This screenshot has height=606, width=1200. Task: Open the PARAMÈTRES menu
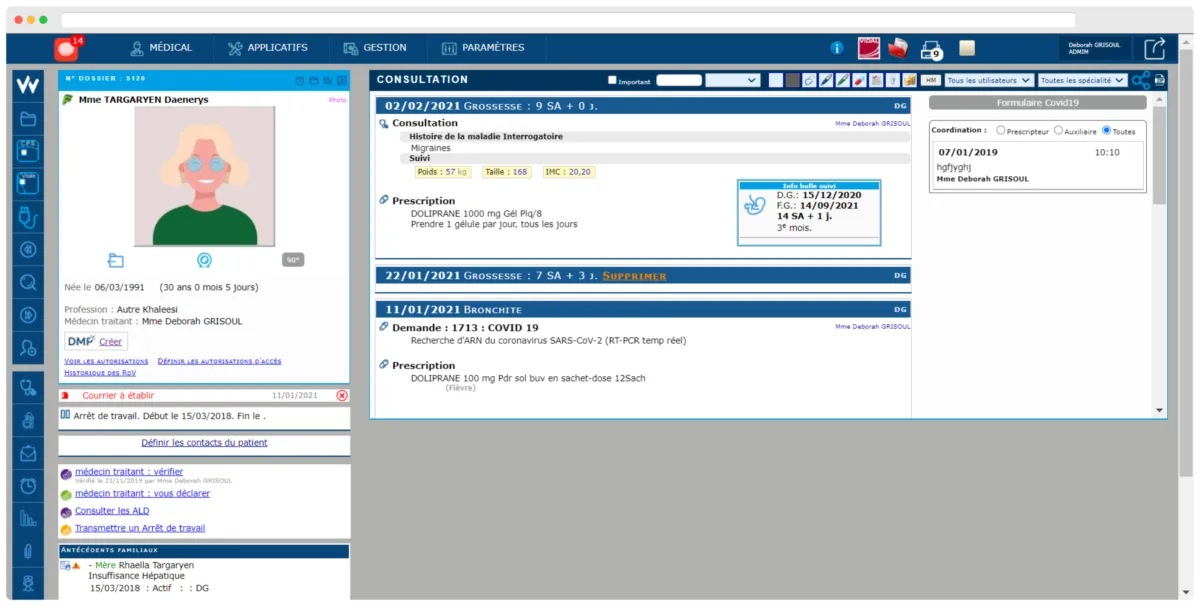[x=483, y=48]
